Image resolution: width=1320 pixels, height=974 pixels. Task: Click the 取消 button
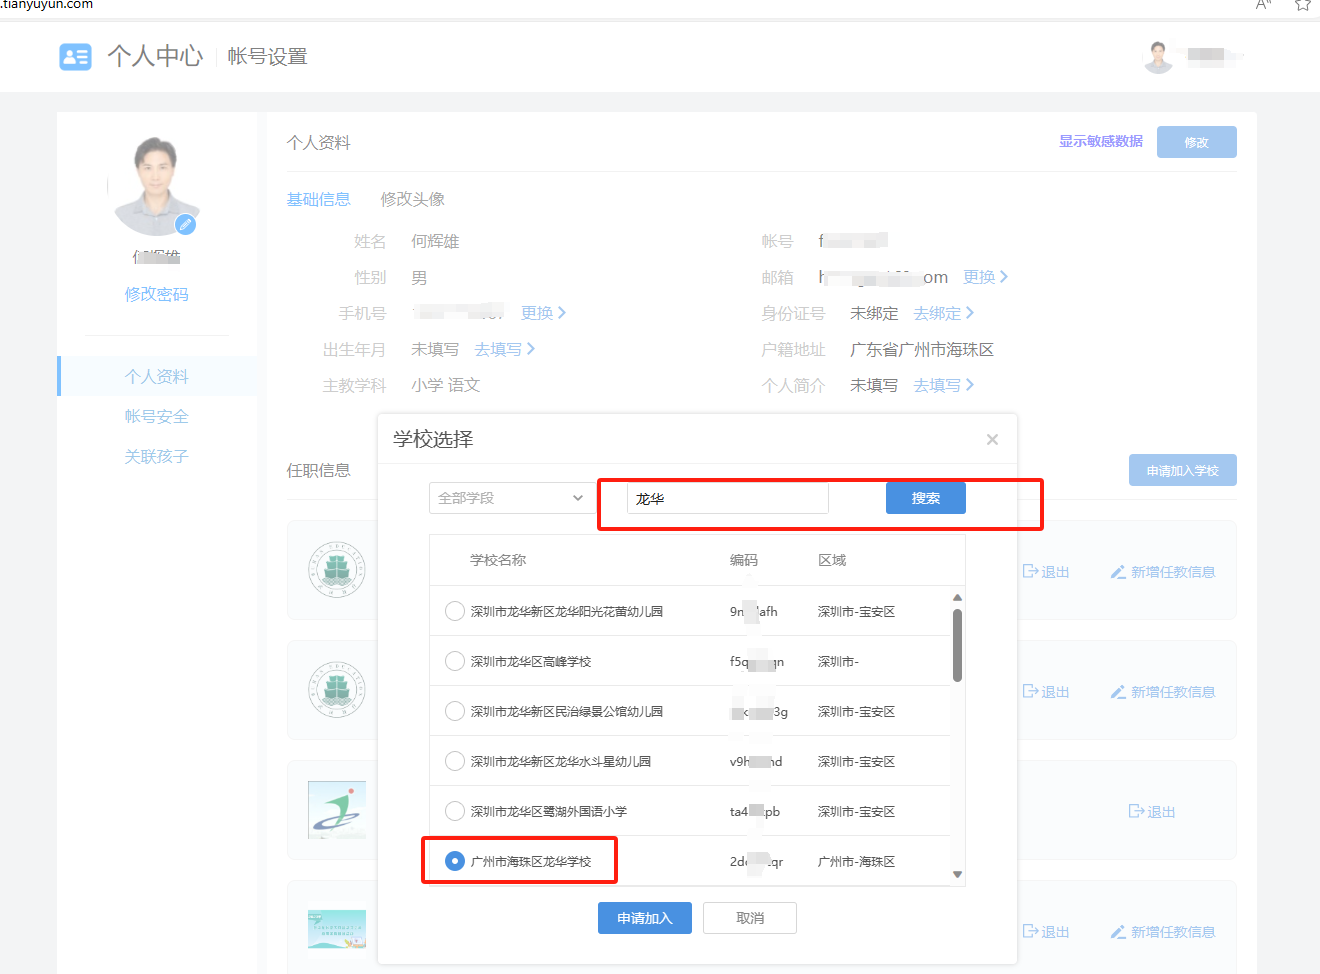coord(750,918)
